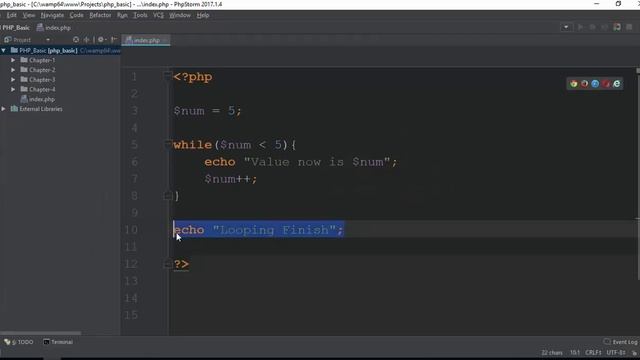
Task: Click fold end marker at line 8
Action: point(167,196)
